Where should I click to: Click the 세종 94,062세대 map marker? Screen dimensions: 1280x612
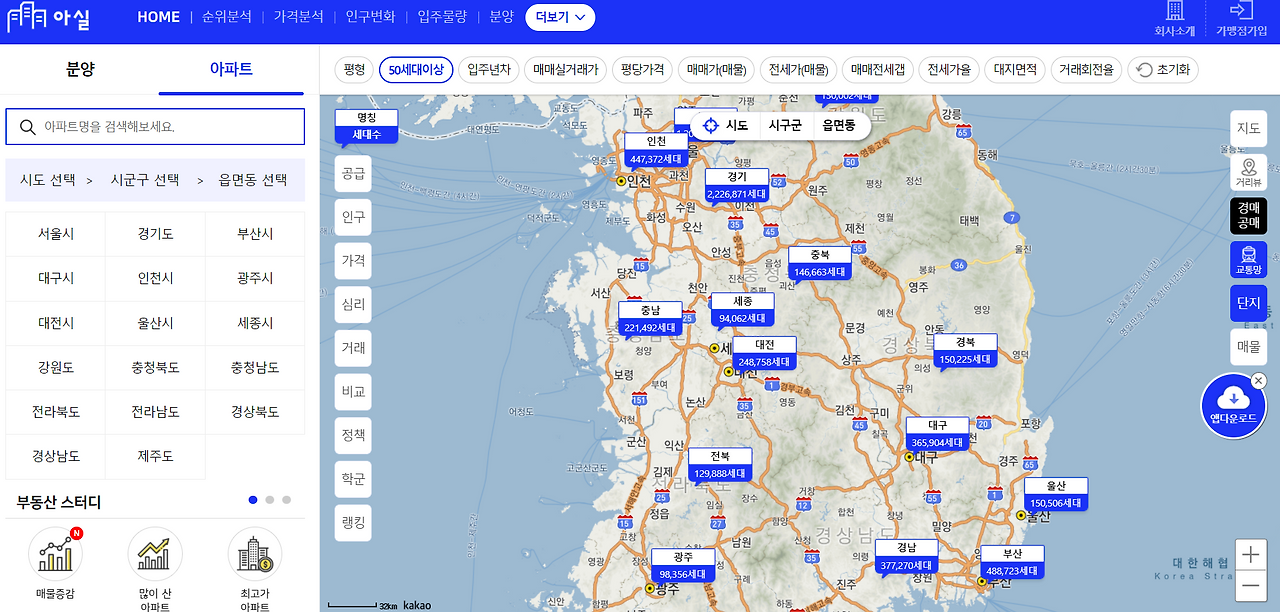(742, 310)
